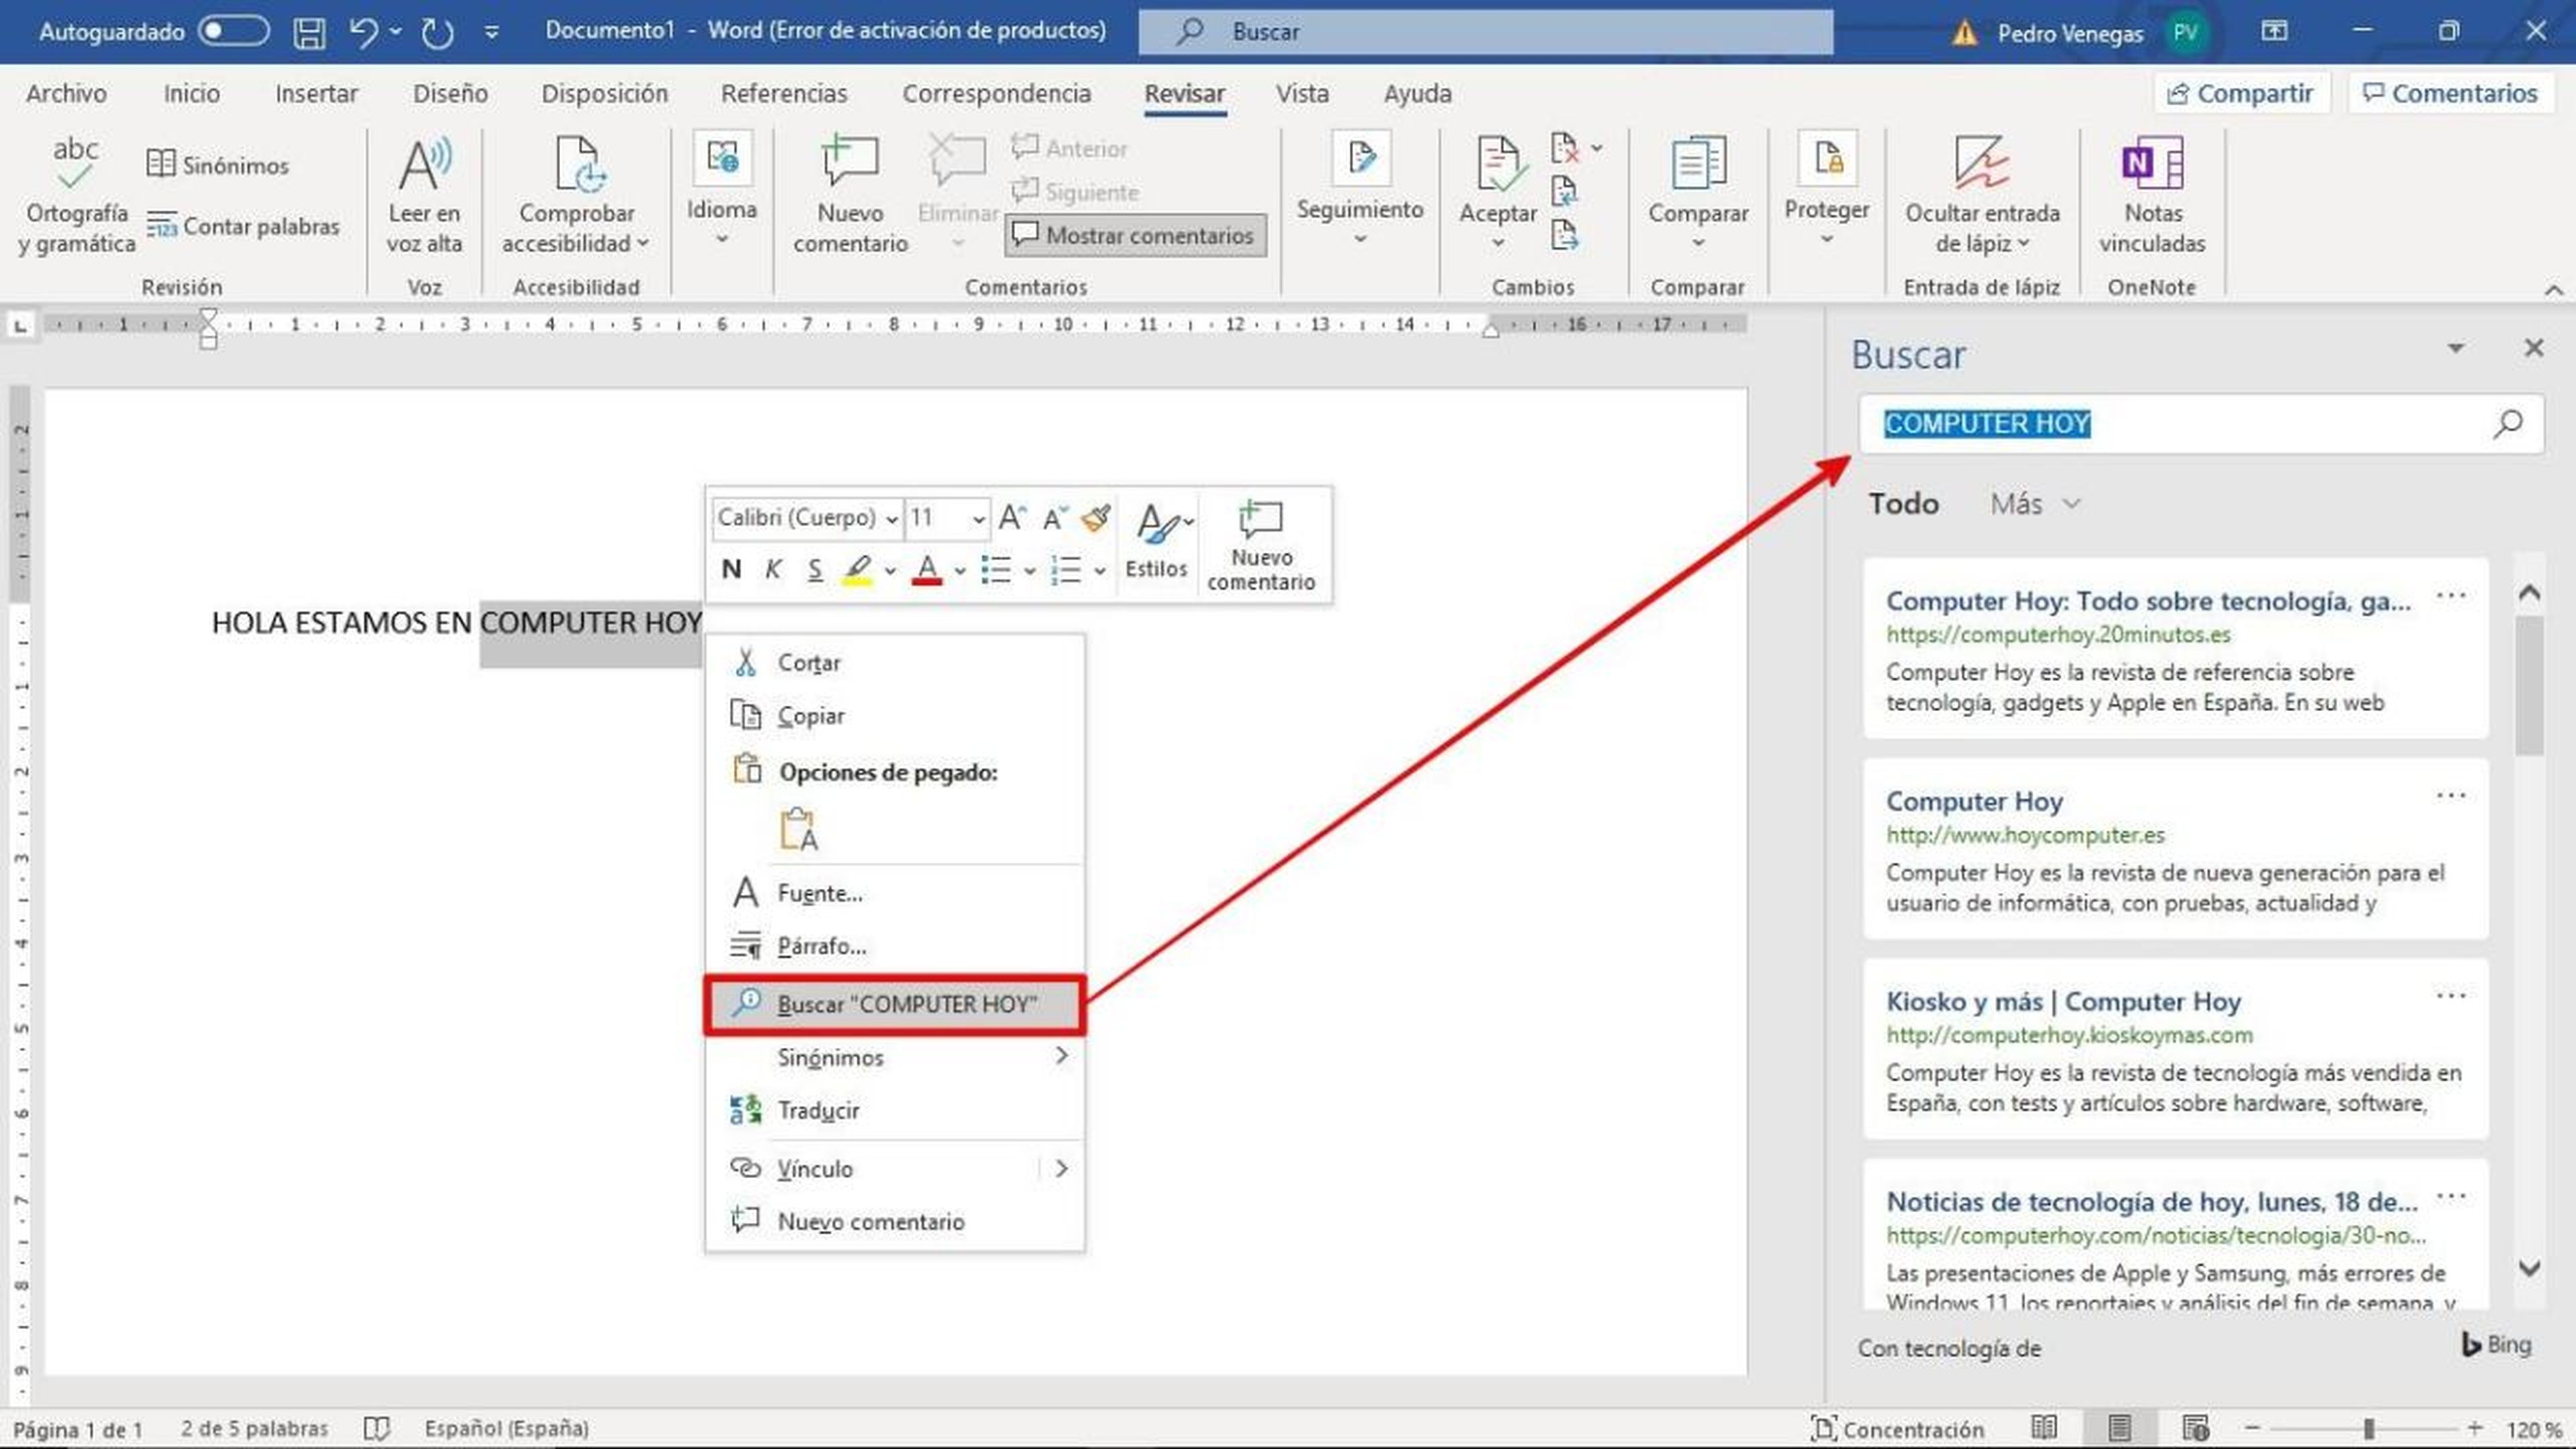Click the Redo icon in title bar
The height and width of the screenshot is (1449, 2576).
[437, 32]
